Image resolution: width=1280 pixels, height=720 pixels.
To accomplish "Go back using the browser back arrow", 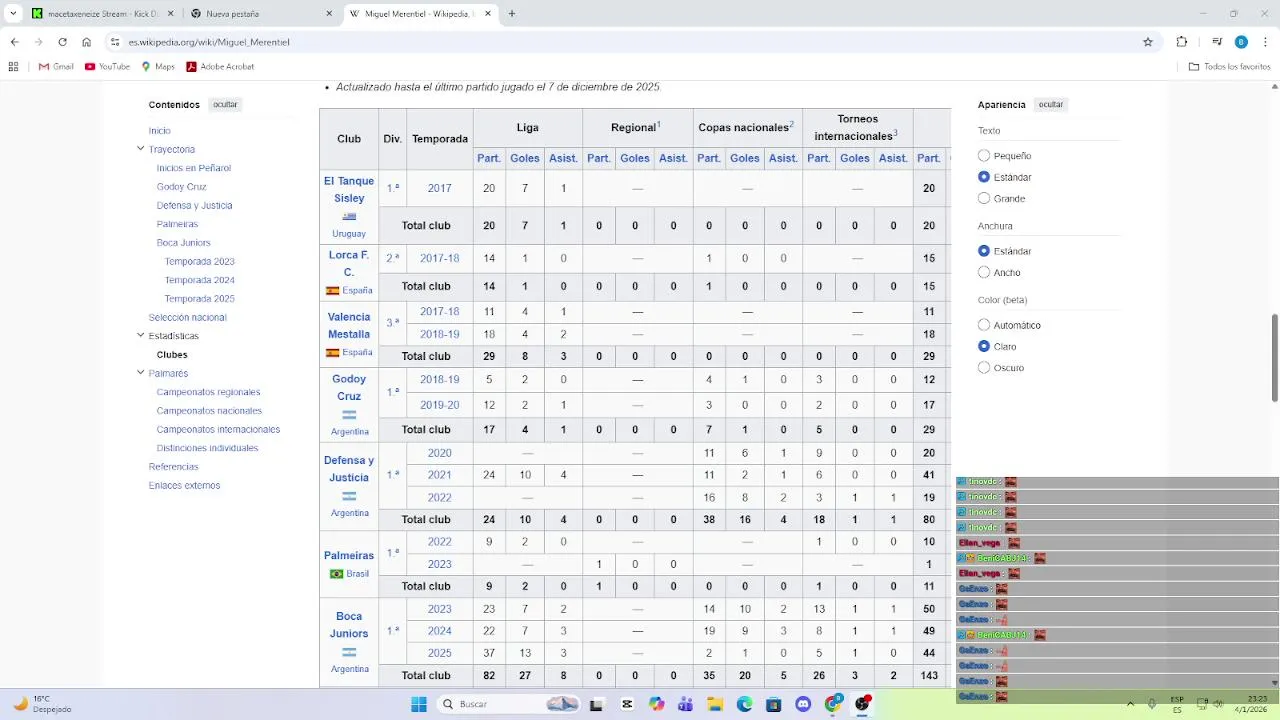I will [14, 42].
